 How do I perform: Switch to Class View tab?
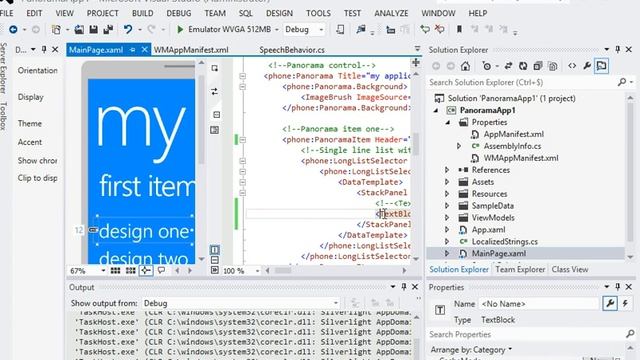[570, 269]
